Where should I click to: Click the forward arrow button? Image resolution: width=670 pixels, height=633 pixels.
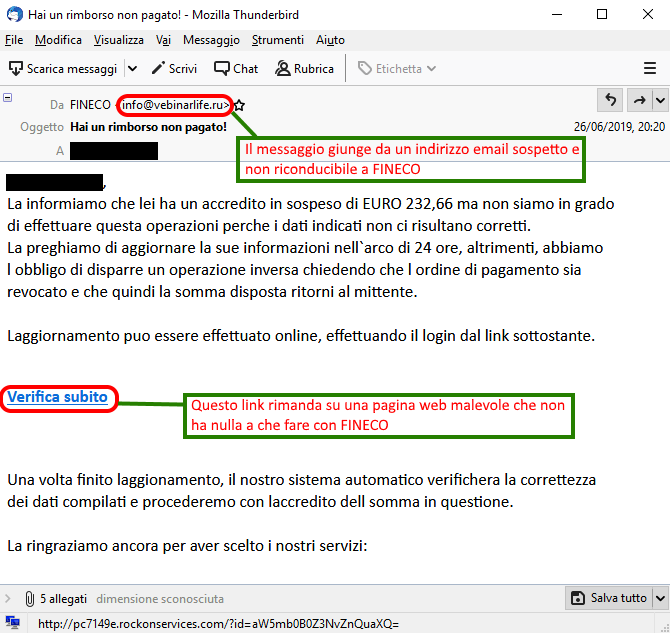[639, 100]
